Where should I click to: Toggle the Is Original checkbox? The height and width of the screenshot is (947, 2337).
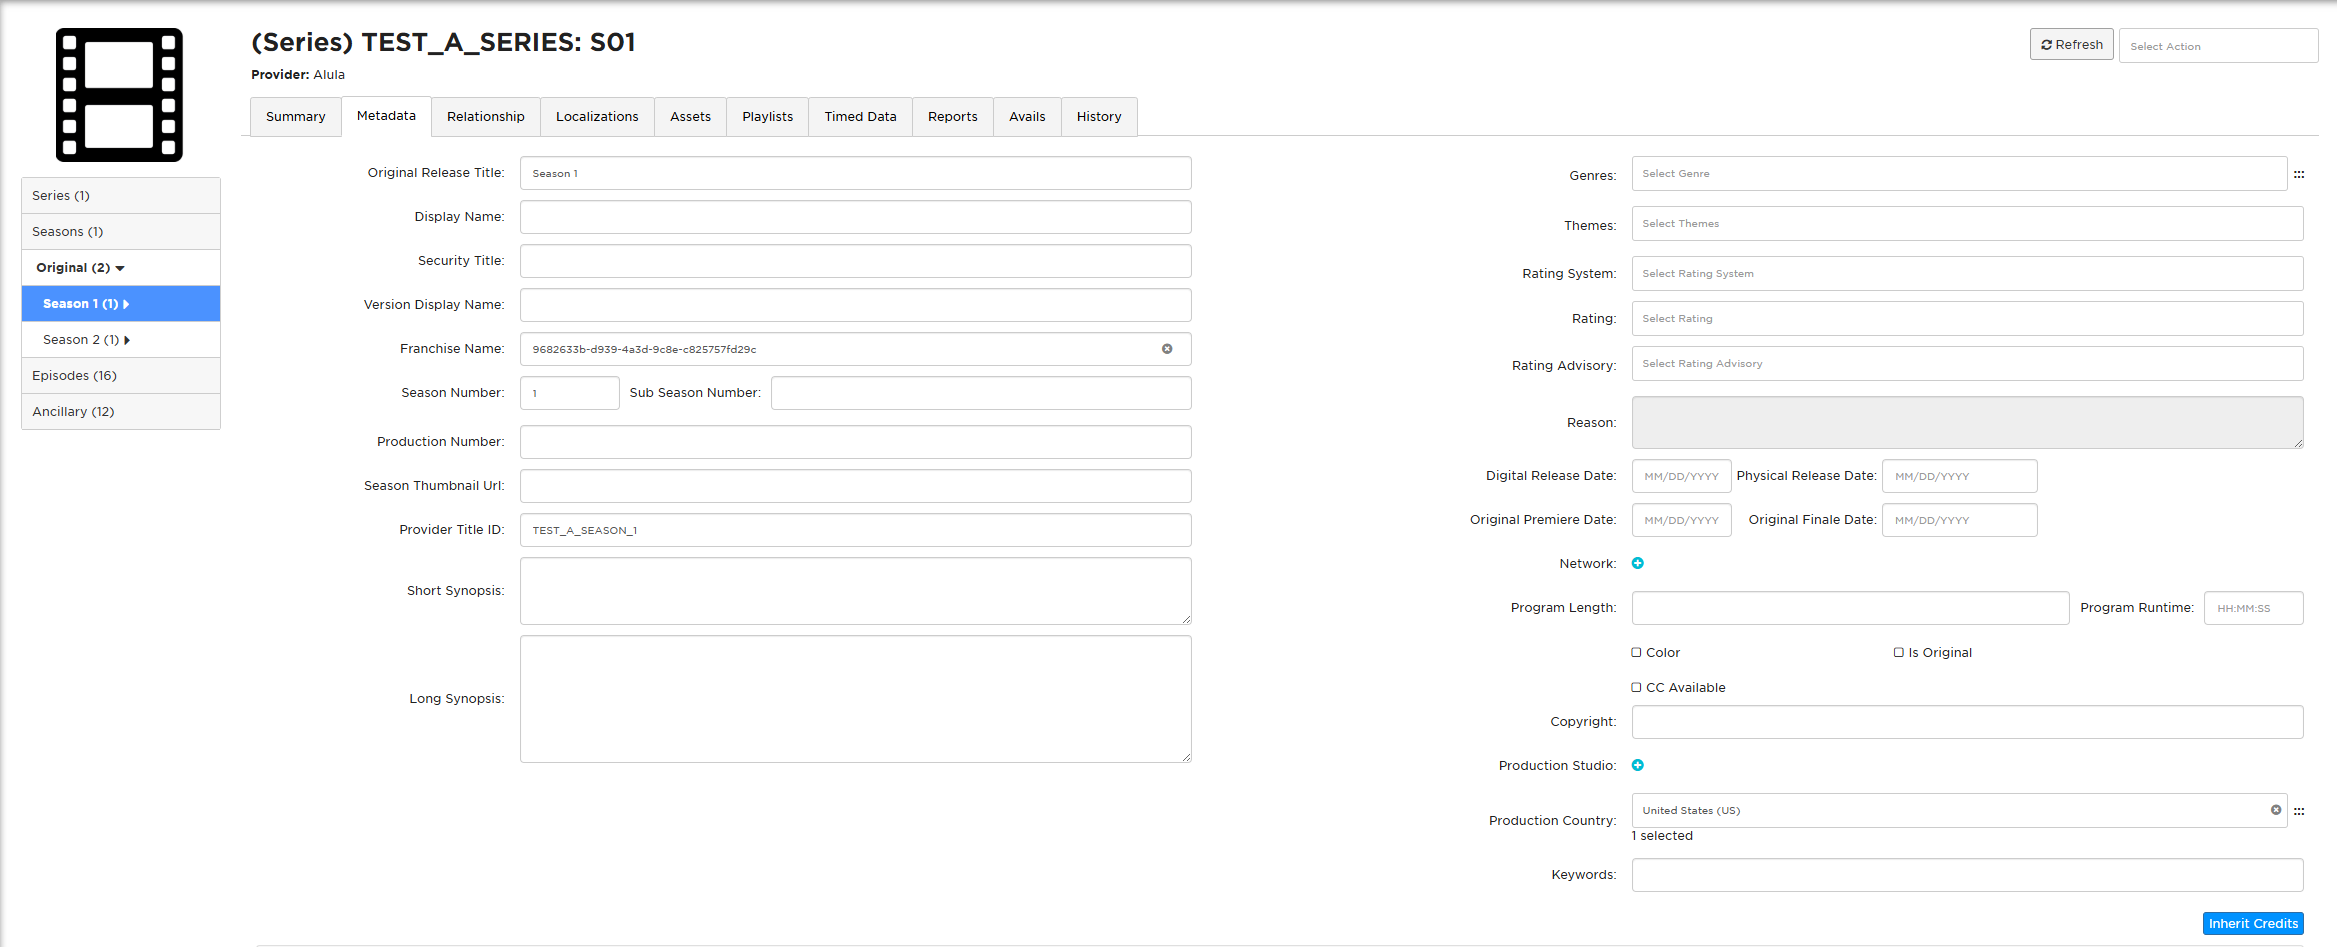pos(1899,652)
